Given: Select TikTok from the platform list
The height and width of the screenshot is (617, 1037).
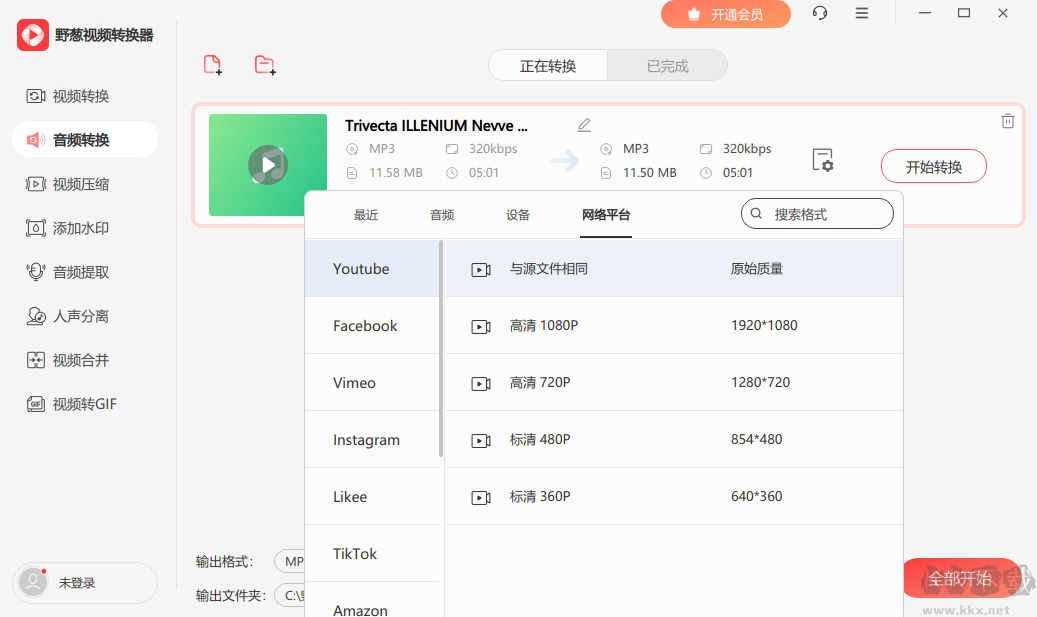Looking at the screenshot, I should tap(360, 553).
